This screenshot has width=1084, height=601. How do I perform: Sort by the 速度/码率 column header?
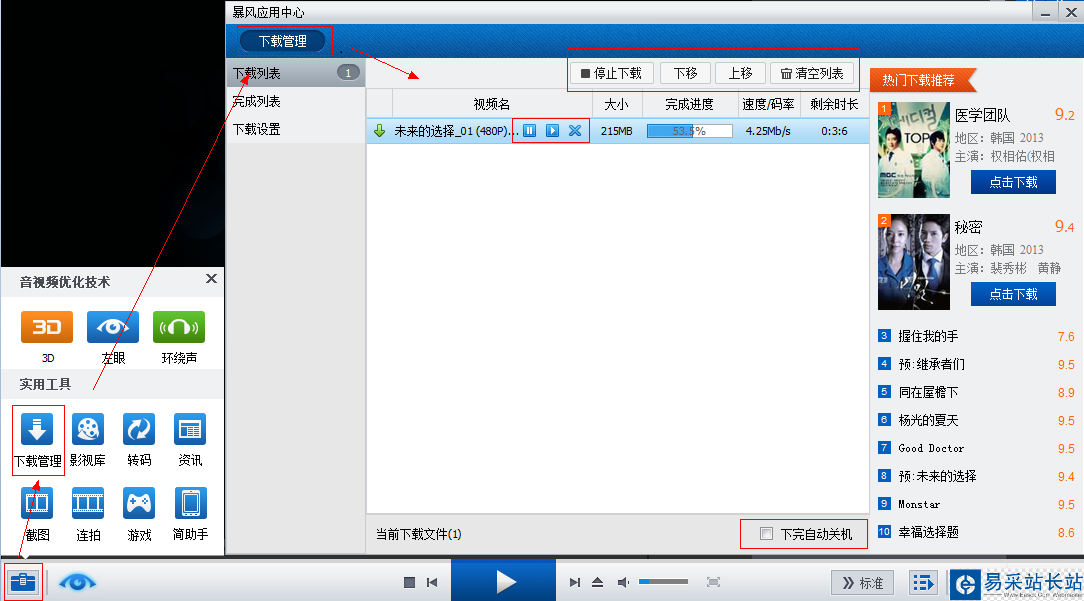click(768, 104)
